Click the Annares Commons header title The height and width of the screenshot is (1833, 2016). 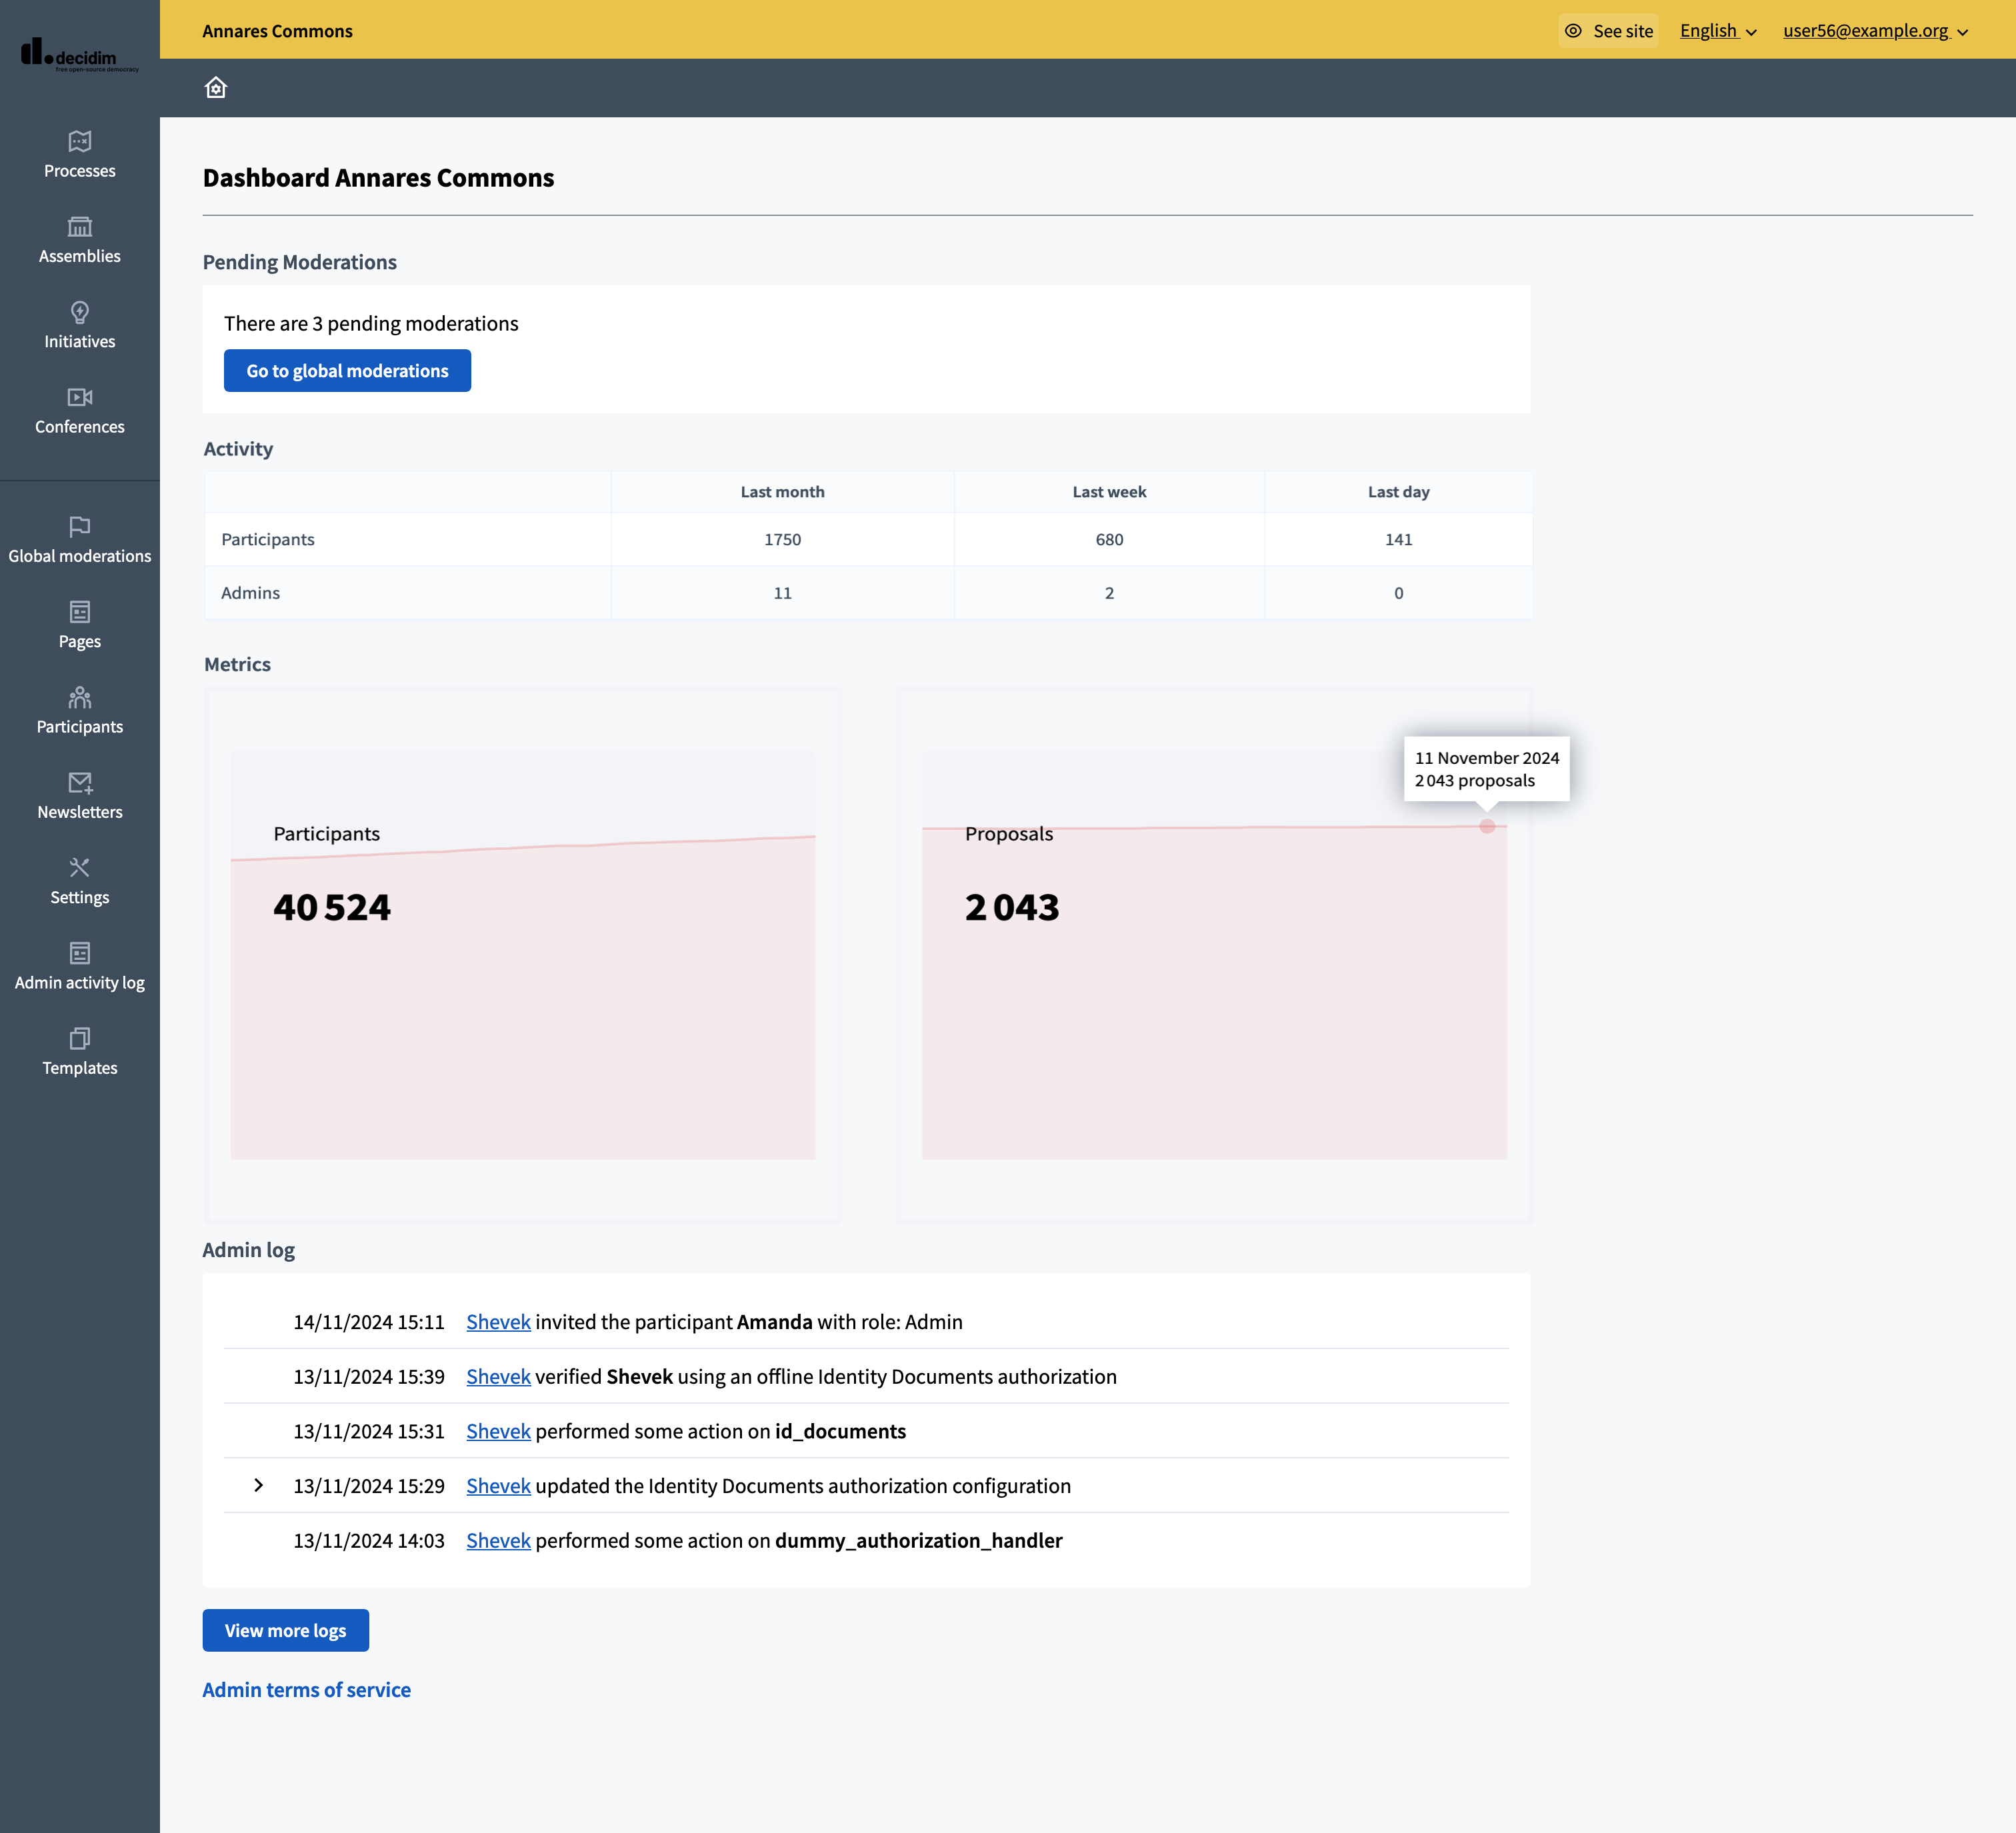pos(277,30)
